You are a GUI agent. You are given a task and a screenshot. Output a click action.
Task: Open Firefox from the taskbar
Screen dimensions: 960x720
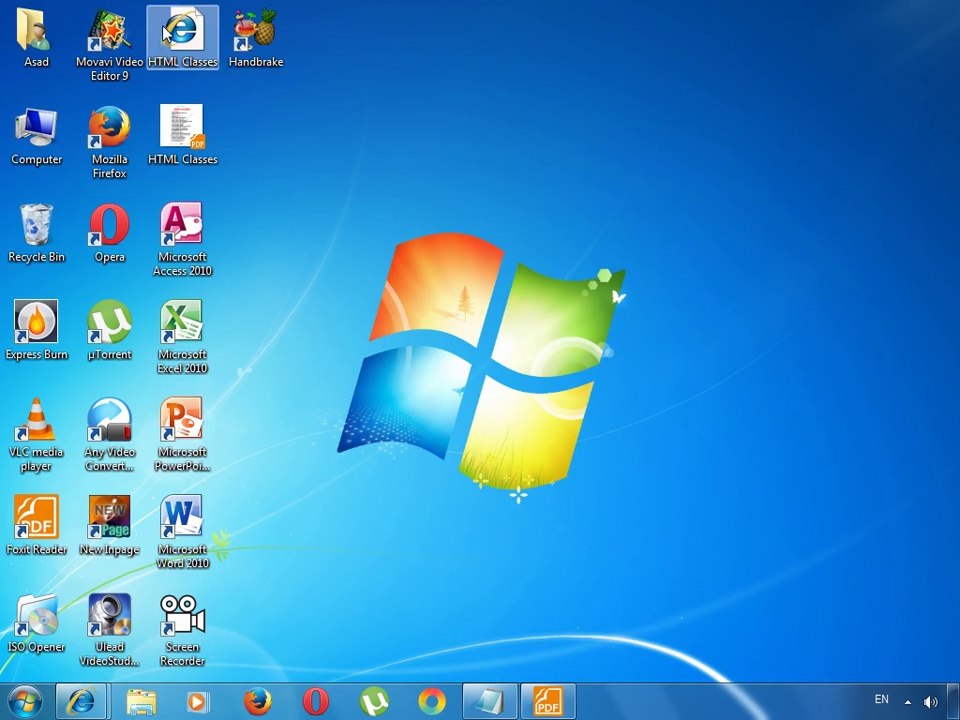[x=257, y=702]
